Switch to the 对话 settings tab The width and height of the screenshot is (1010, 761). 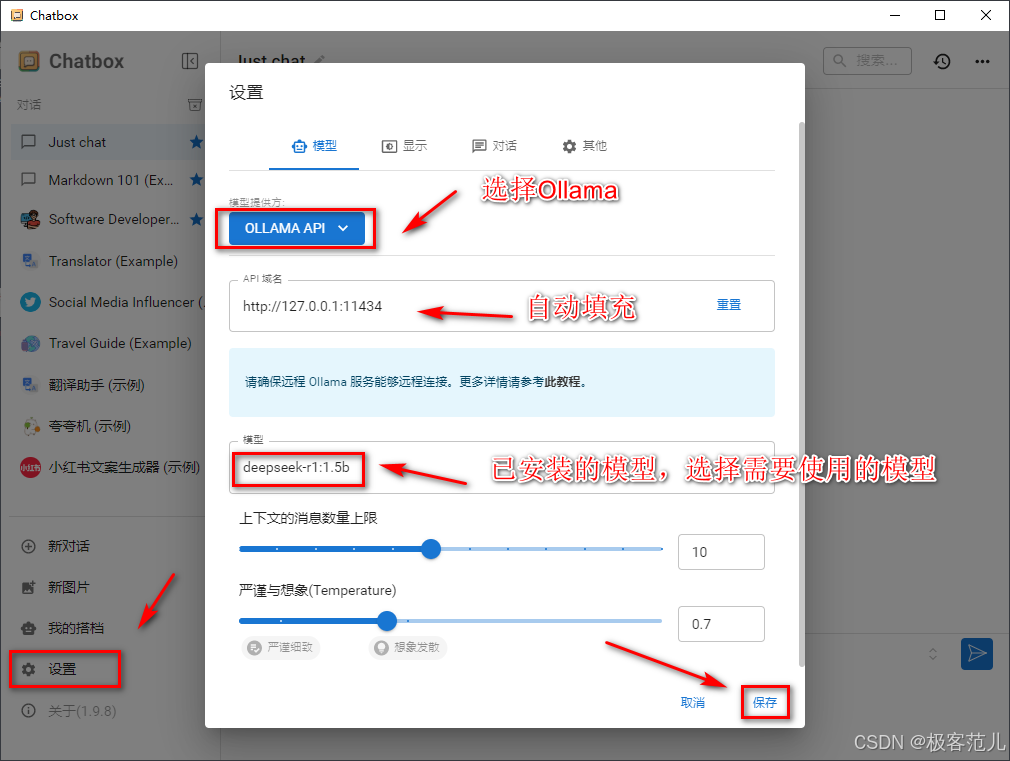[x=494, y=146]
